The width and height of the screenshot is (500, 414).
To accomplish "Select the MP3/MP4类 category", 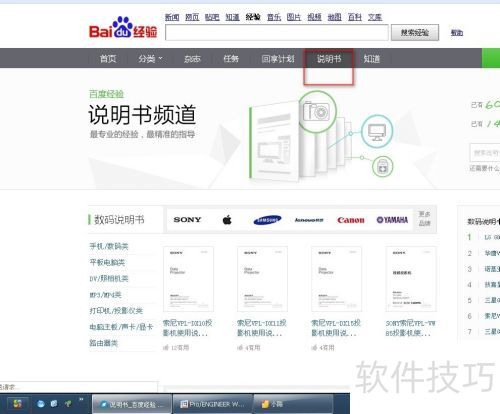I will tap(105, 295).
